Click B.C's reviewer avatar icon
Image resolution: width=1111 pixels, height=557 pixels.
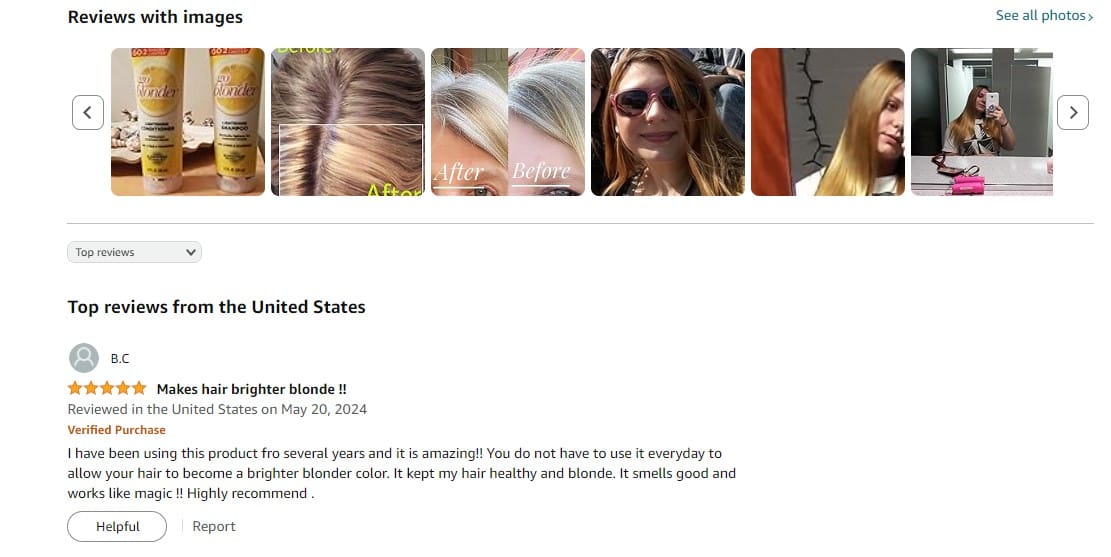click(x=84, y=358)
